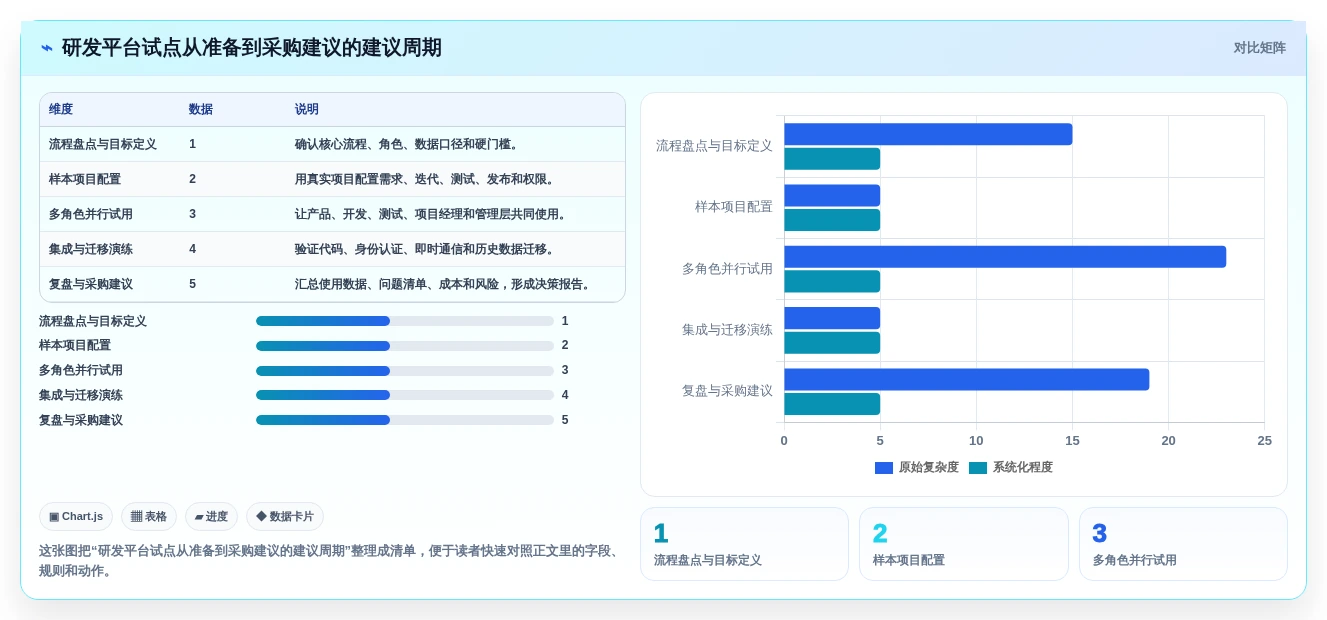This screenshot has height=620, width=1327.
Task: Select table cell 流程盘点与目标定义
Action: pos(103,144)
